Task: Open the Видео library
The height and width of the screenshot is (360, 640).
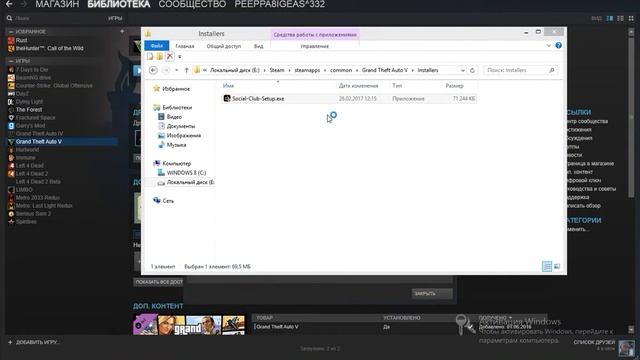Action: click(170, 117)
